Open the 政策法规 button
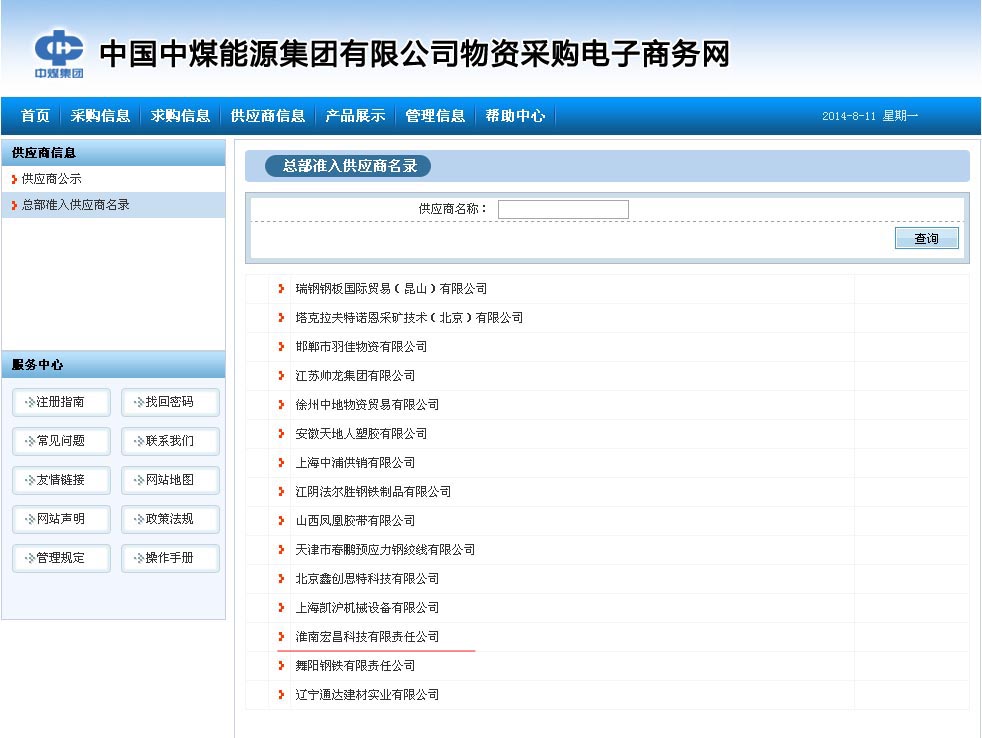Image resolution: width=982 pixels, height=738 pixels. (170, 519)
